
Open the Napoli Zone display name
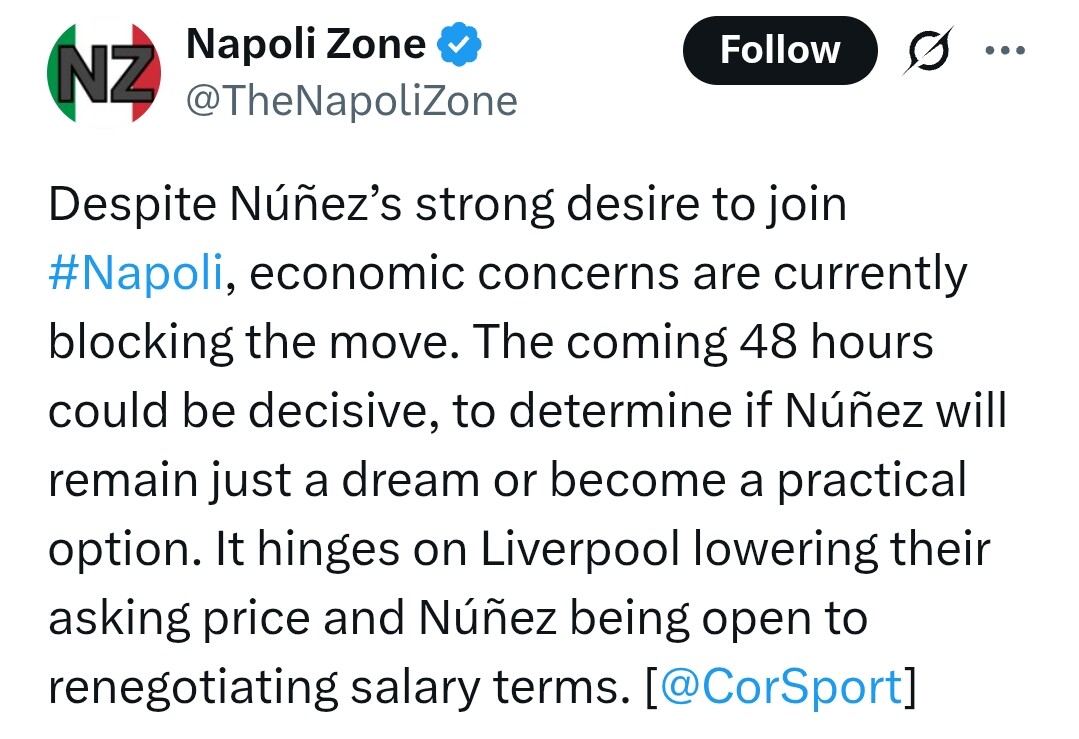coord(306,43)
